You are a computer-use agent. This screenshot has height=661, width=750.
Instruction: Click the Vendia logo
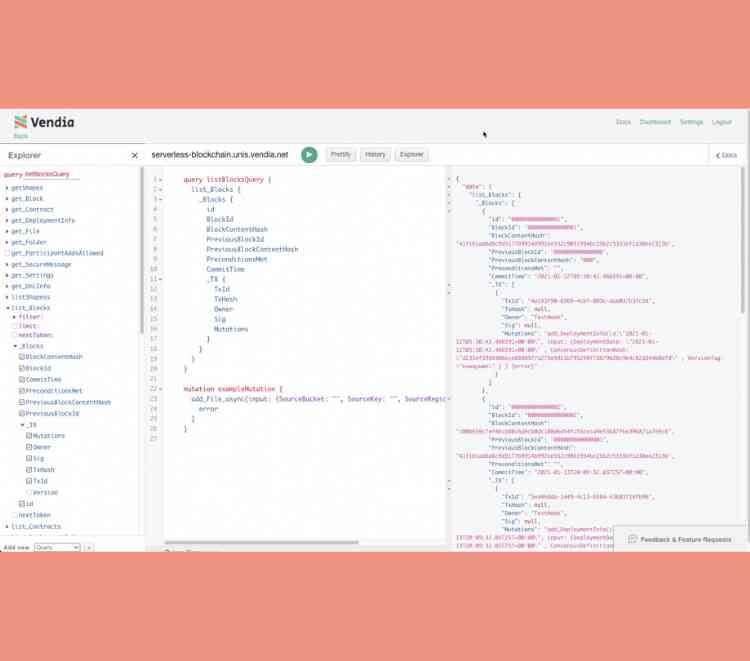[44, 121]
